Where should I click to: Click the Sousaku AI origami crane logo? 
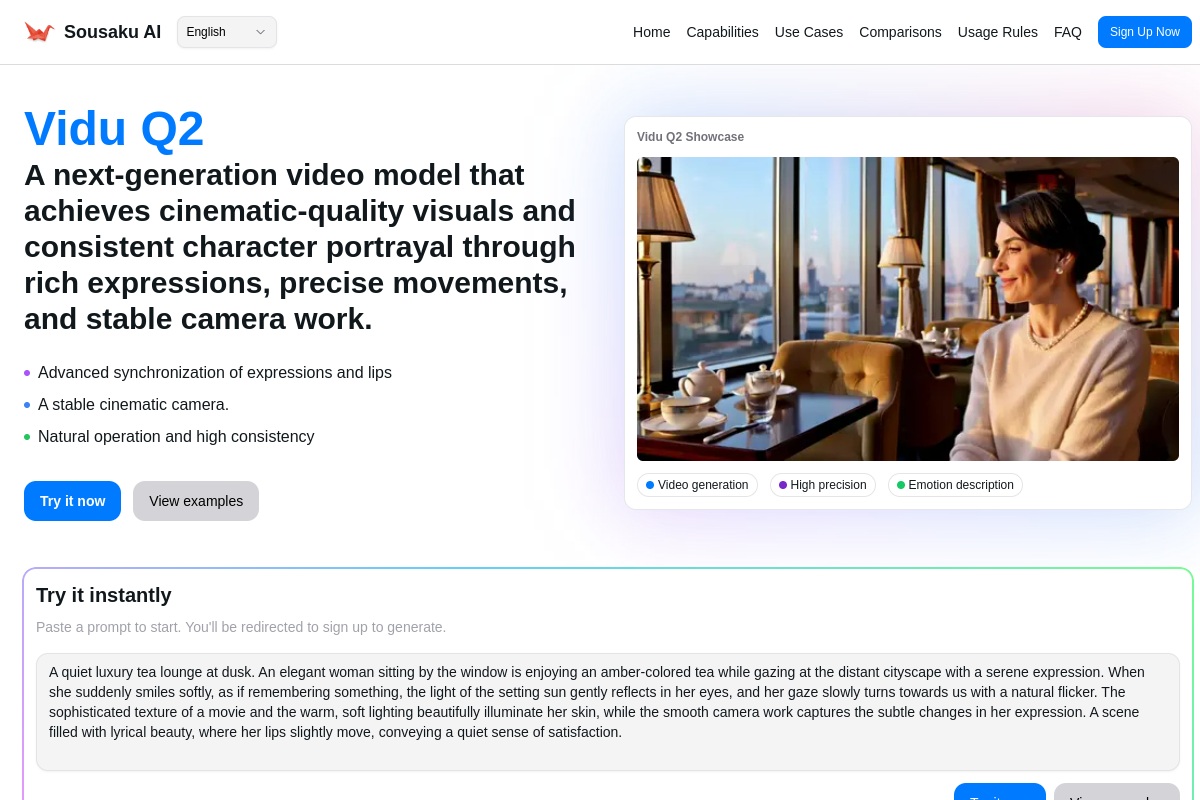pos(39,32)
